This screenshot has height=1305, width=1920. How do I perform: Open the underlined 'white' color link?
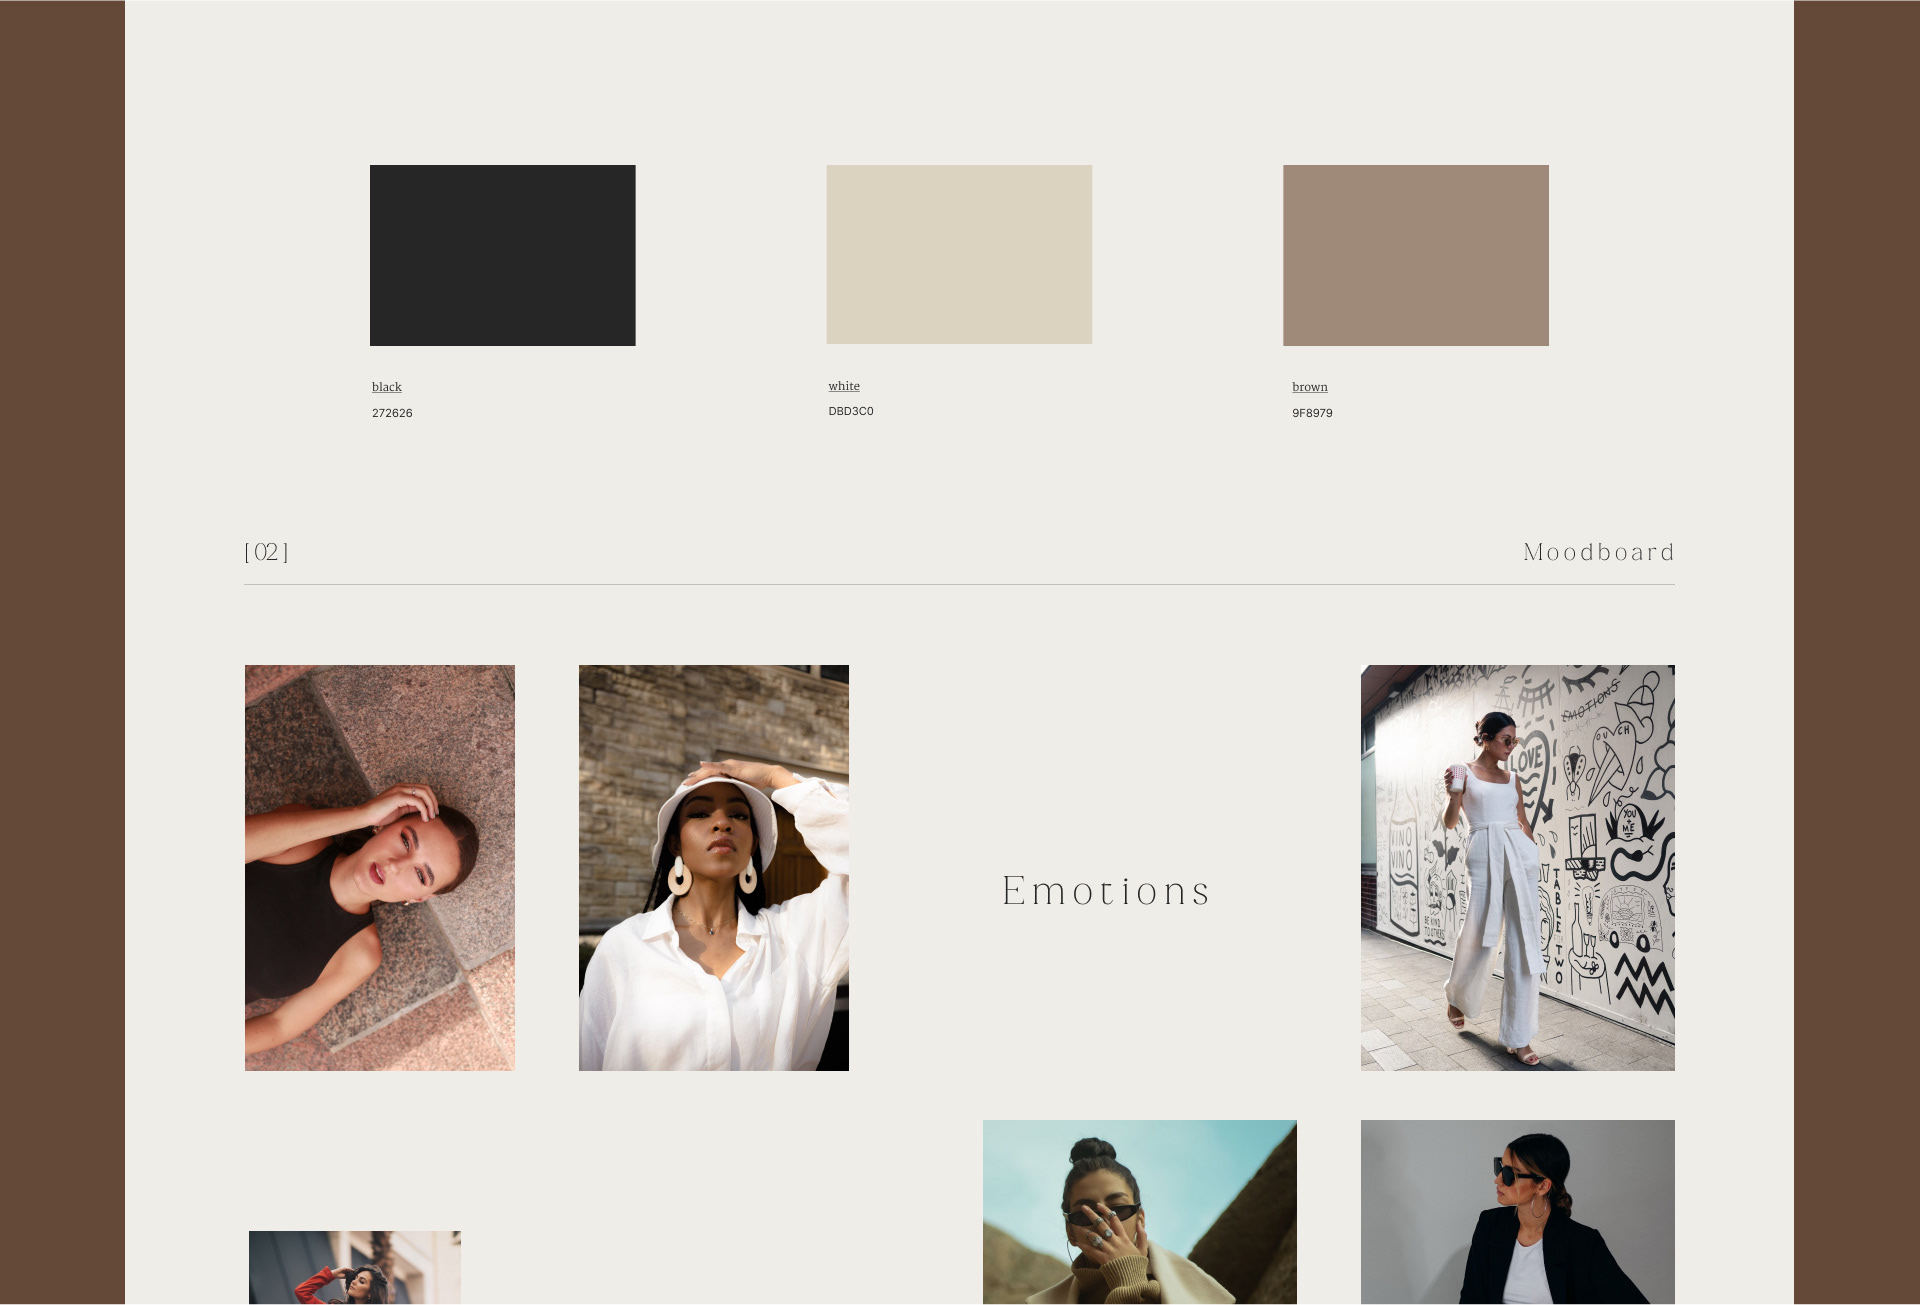click(x=843, y=386)
